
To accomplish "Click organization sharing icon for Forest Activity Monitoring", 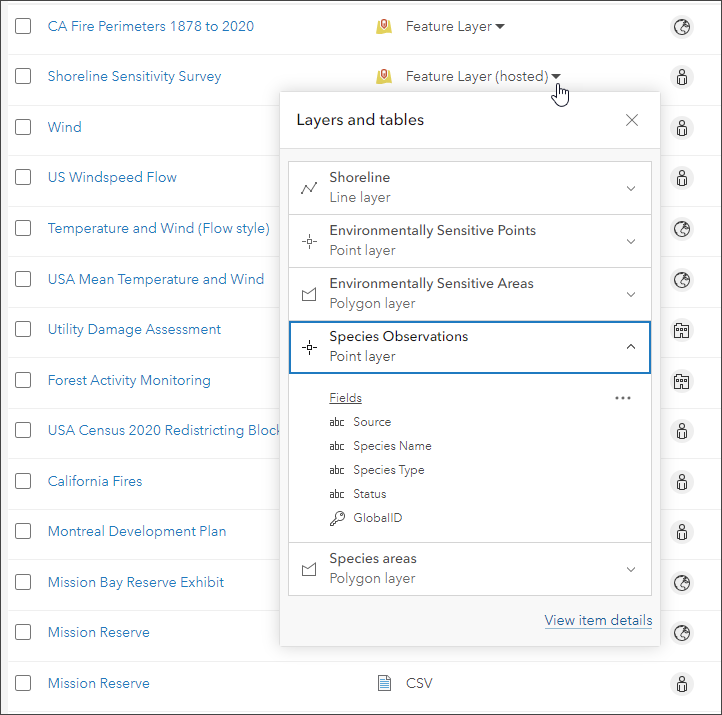I will coord(681,381).
